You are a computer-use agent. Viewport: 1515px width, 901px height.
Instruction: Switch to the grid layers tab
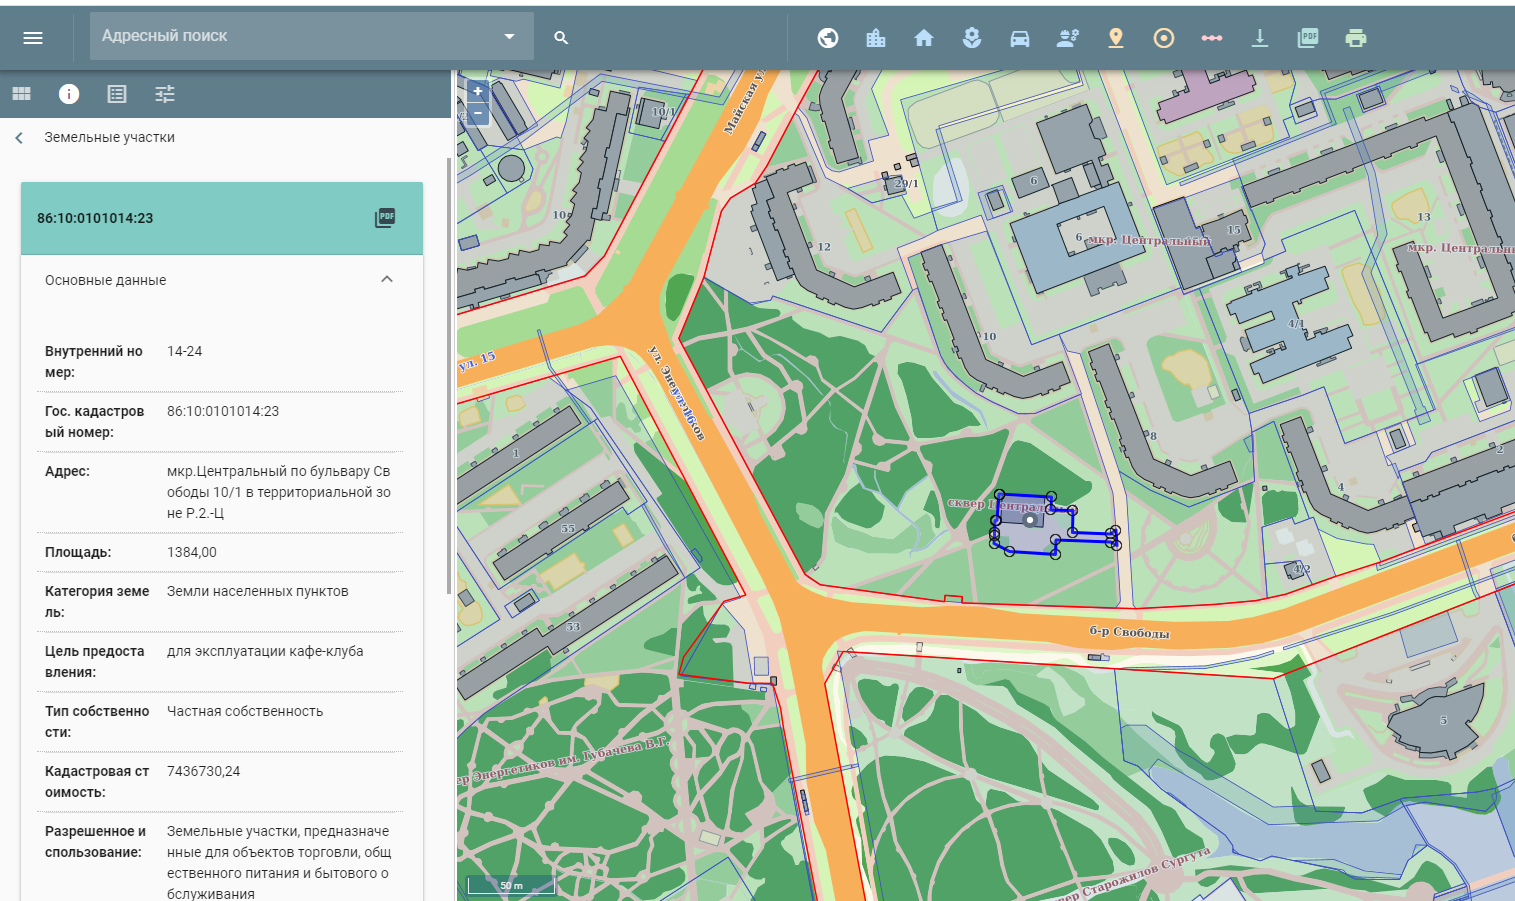[x=21, y=94]
